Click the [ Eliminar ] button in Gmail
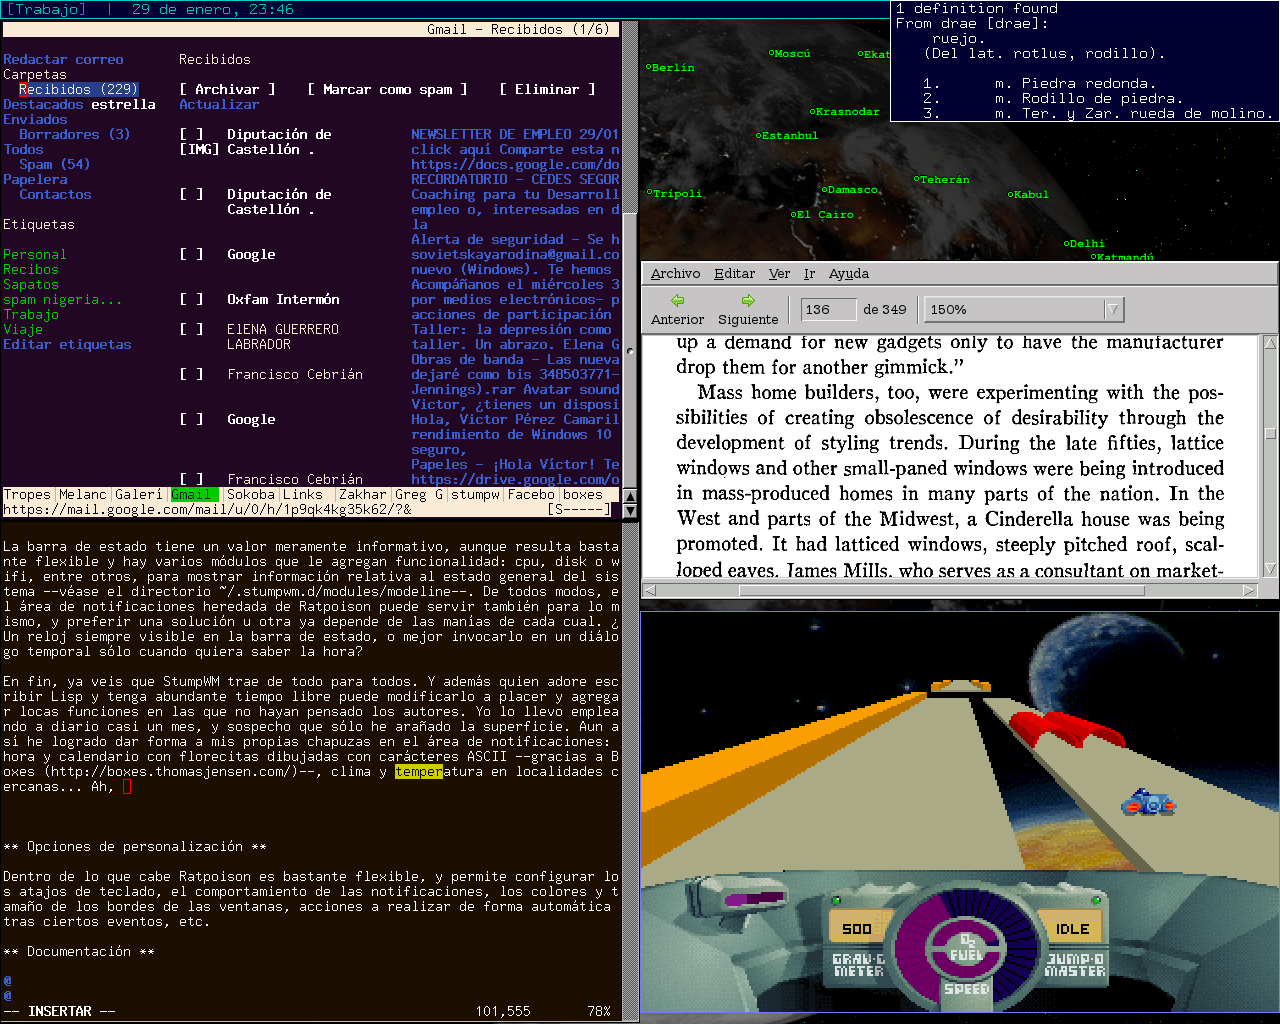The width and height of the screenshot is (1280, 1024). tap(547, 89)
